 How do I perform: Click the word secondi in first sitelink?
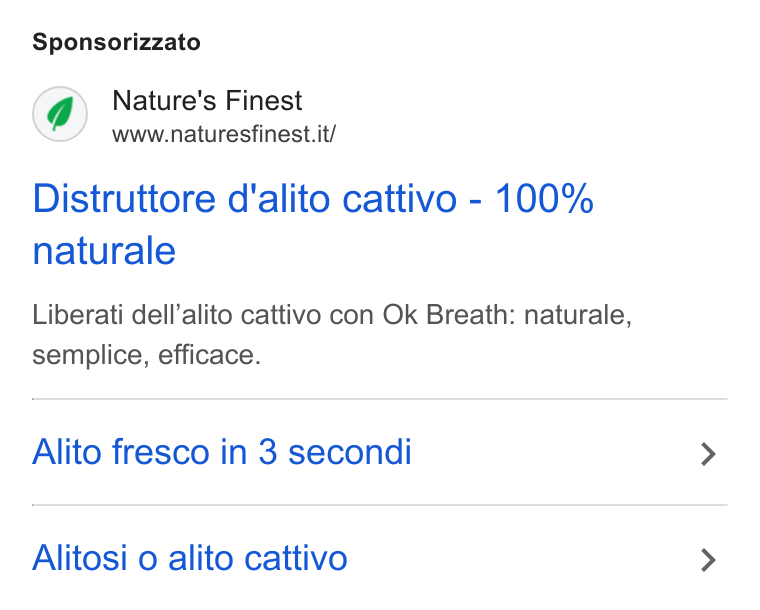349,452
